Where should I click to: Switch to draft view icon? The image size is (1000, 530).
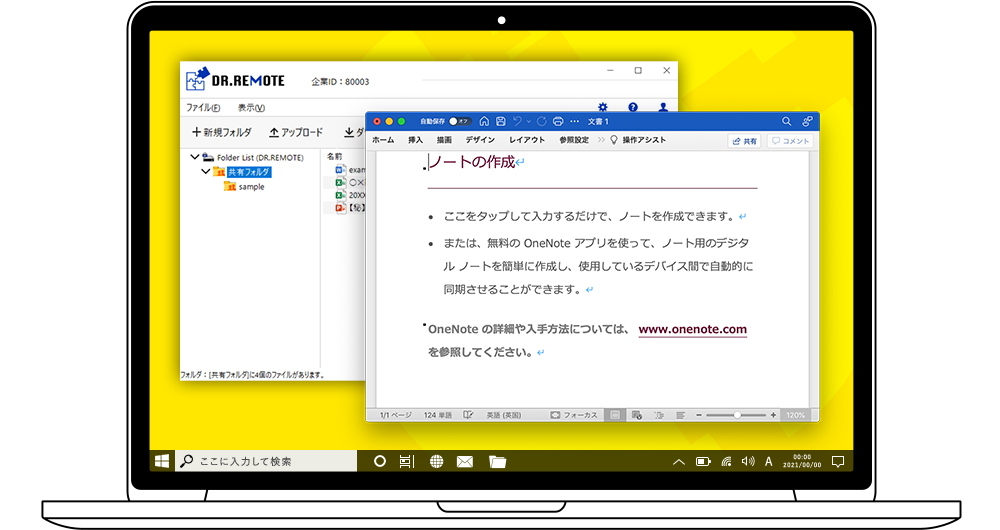680,415
